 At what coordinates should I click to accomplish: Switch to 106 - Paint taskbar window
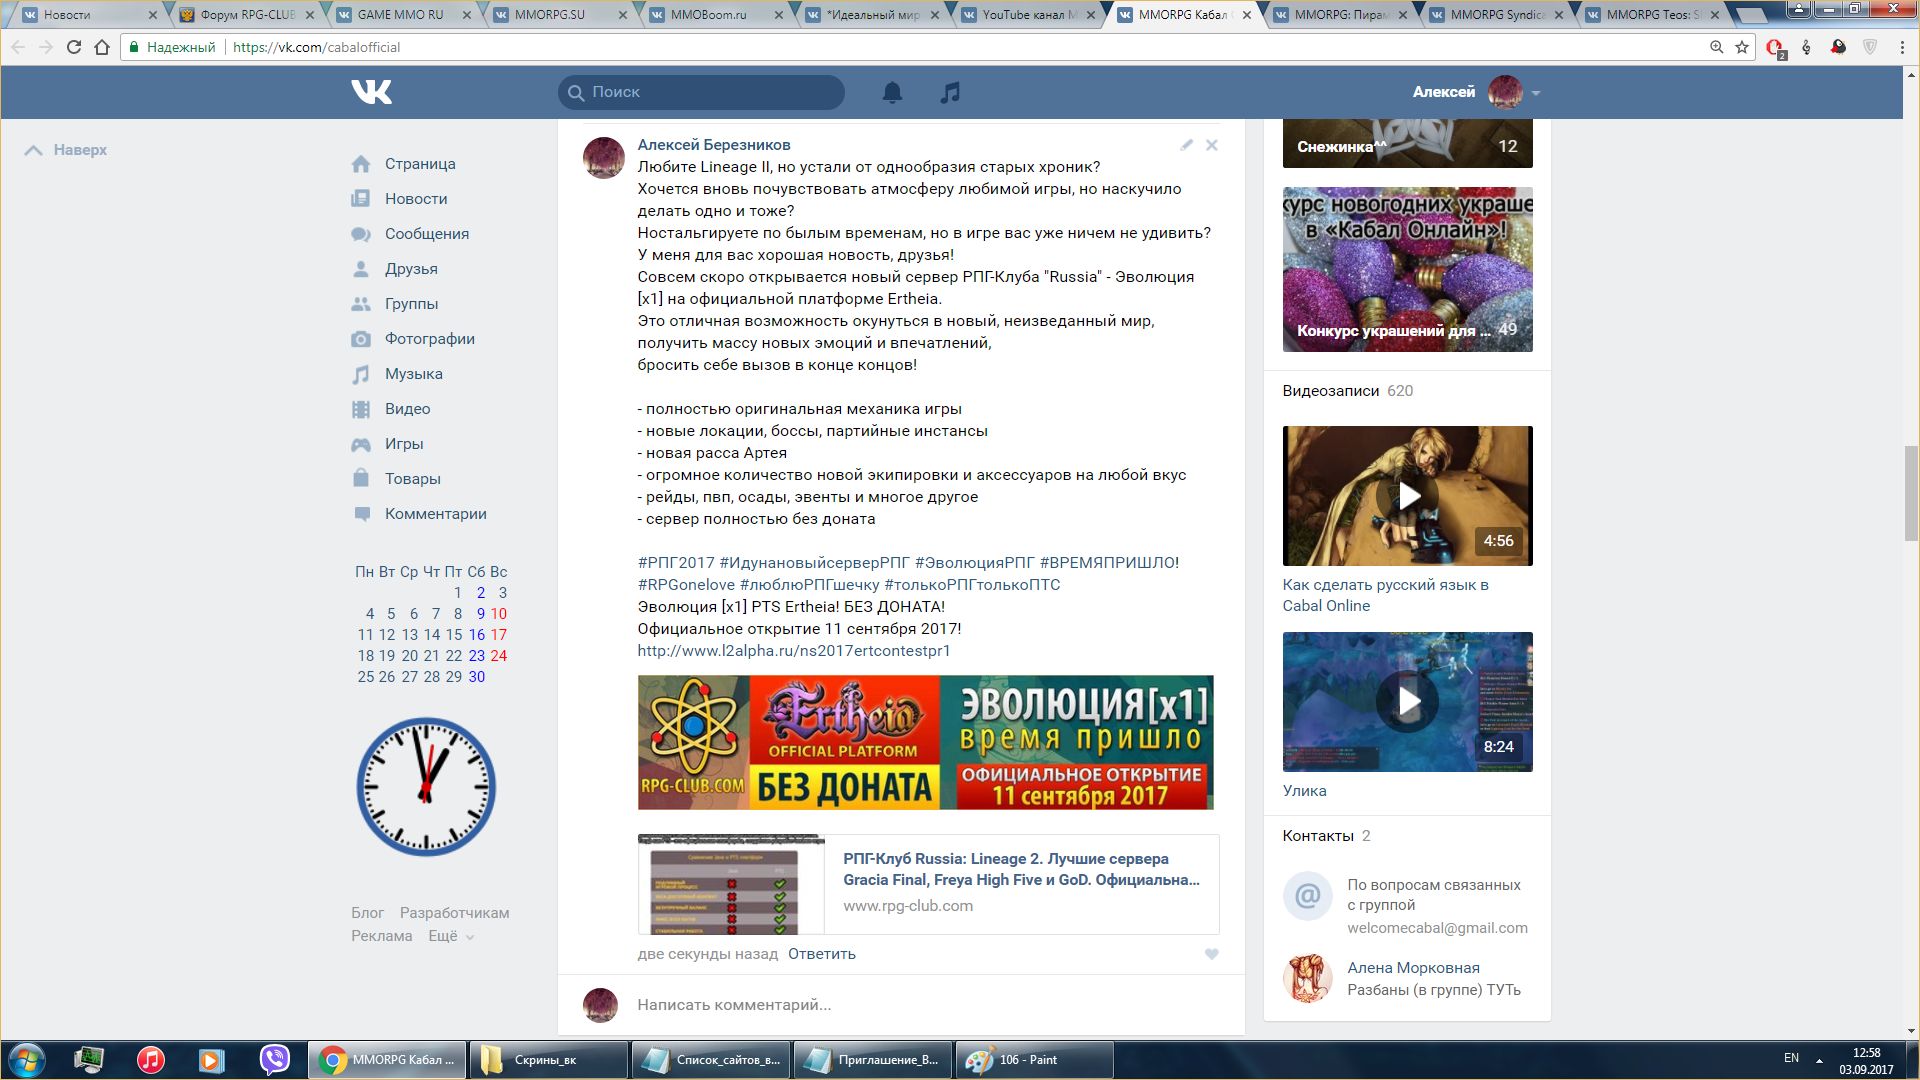pyautogui.click(x=1034, y=1060)
